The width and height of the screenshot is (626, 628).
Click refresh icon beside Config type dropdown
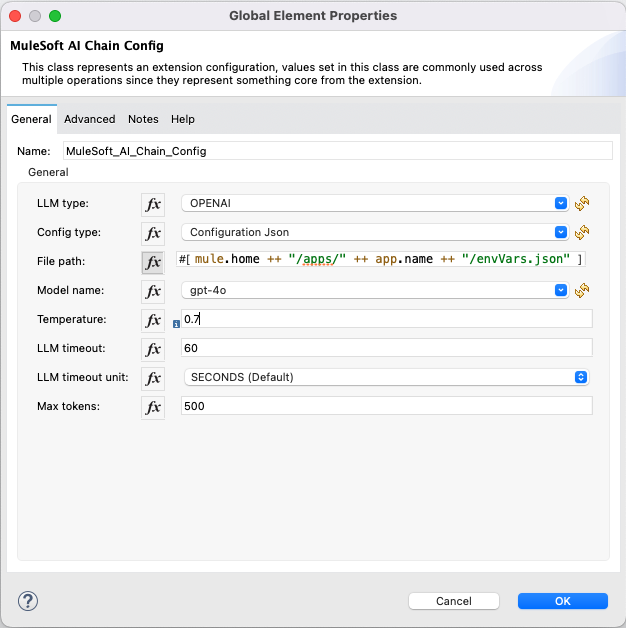coord(582,233)
